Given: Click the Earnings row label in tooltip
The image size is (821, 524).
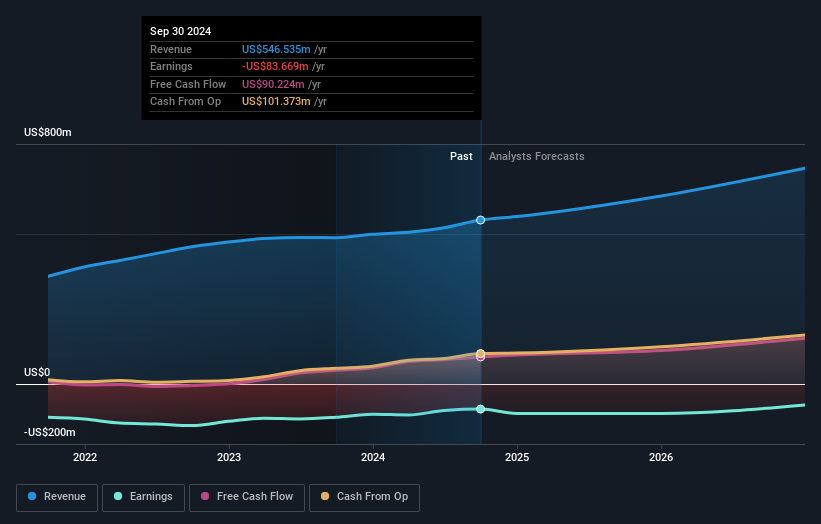Looking at the screenshot, I should [x=171, y=66].
